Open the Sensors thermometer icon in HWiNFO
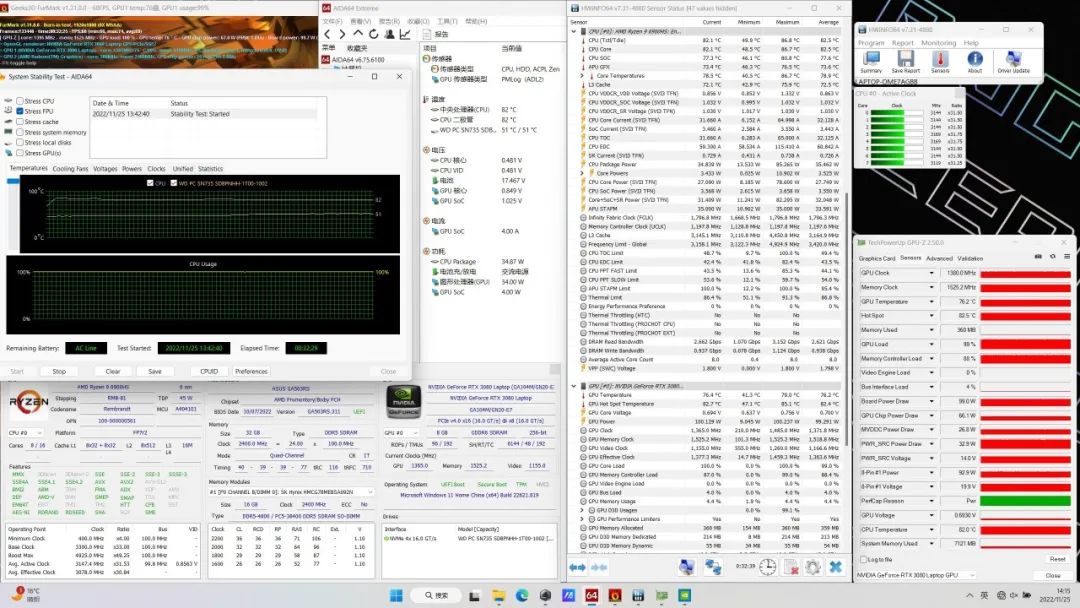This screenshot has height=608, width=1080. point(940,60)
